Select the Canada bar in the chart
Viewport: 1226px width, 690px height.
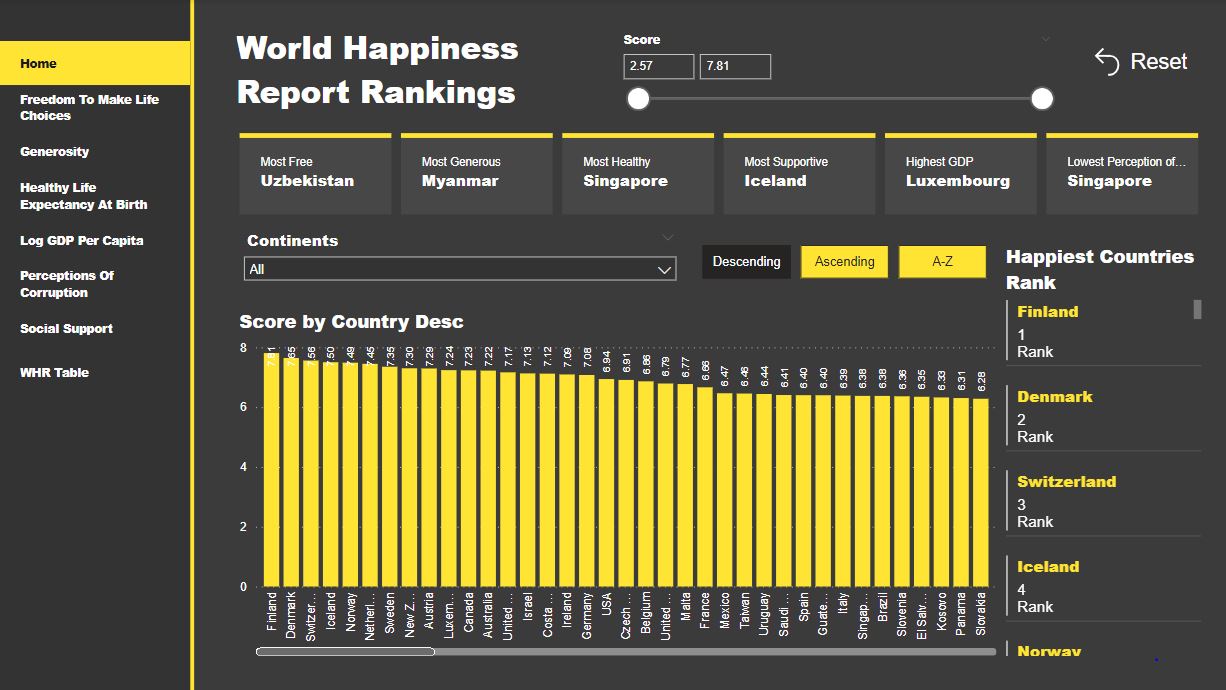(x=468, y=479)
